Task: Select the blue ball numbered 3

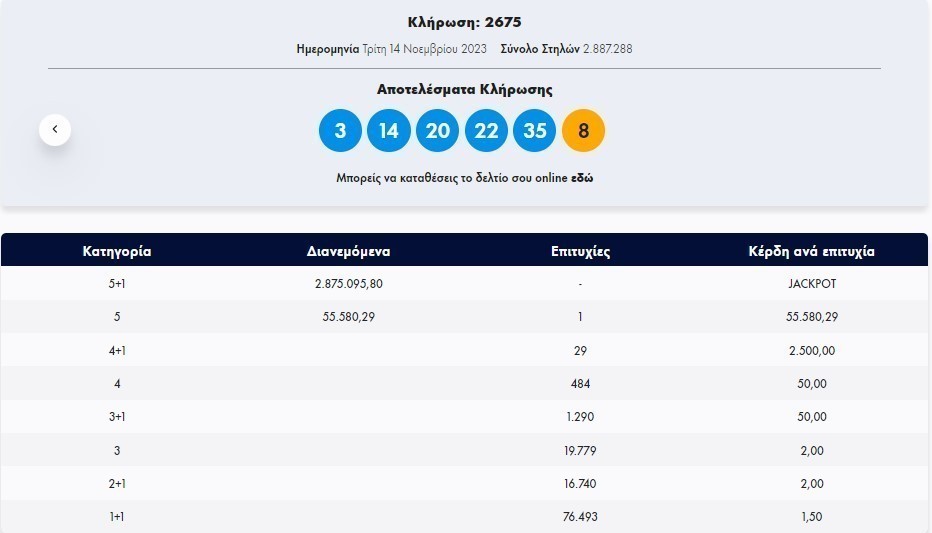Action: coord(340,131)
